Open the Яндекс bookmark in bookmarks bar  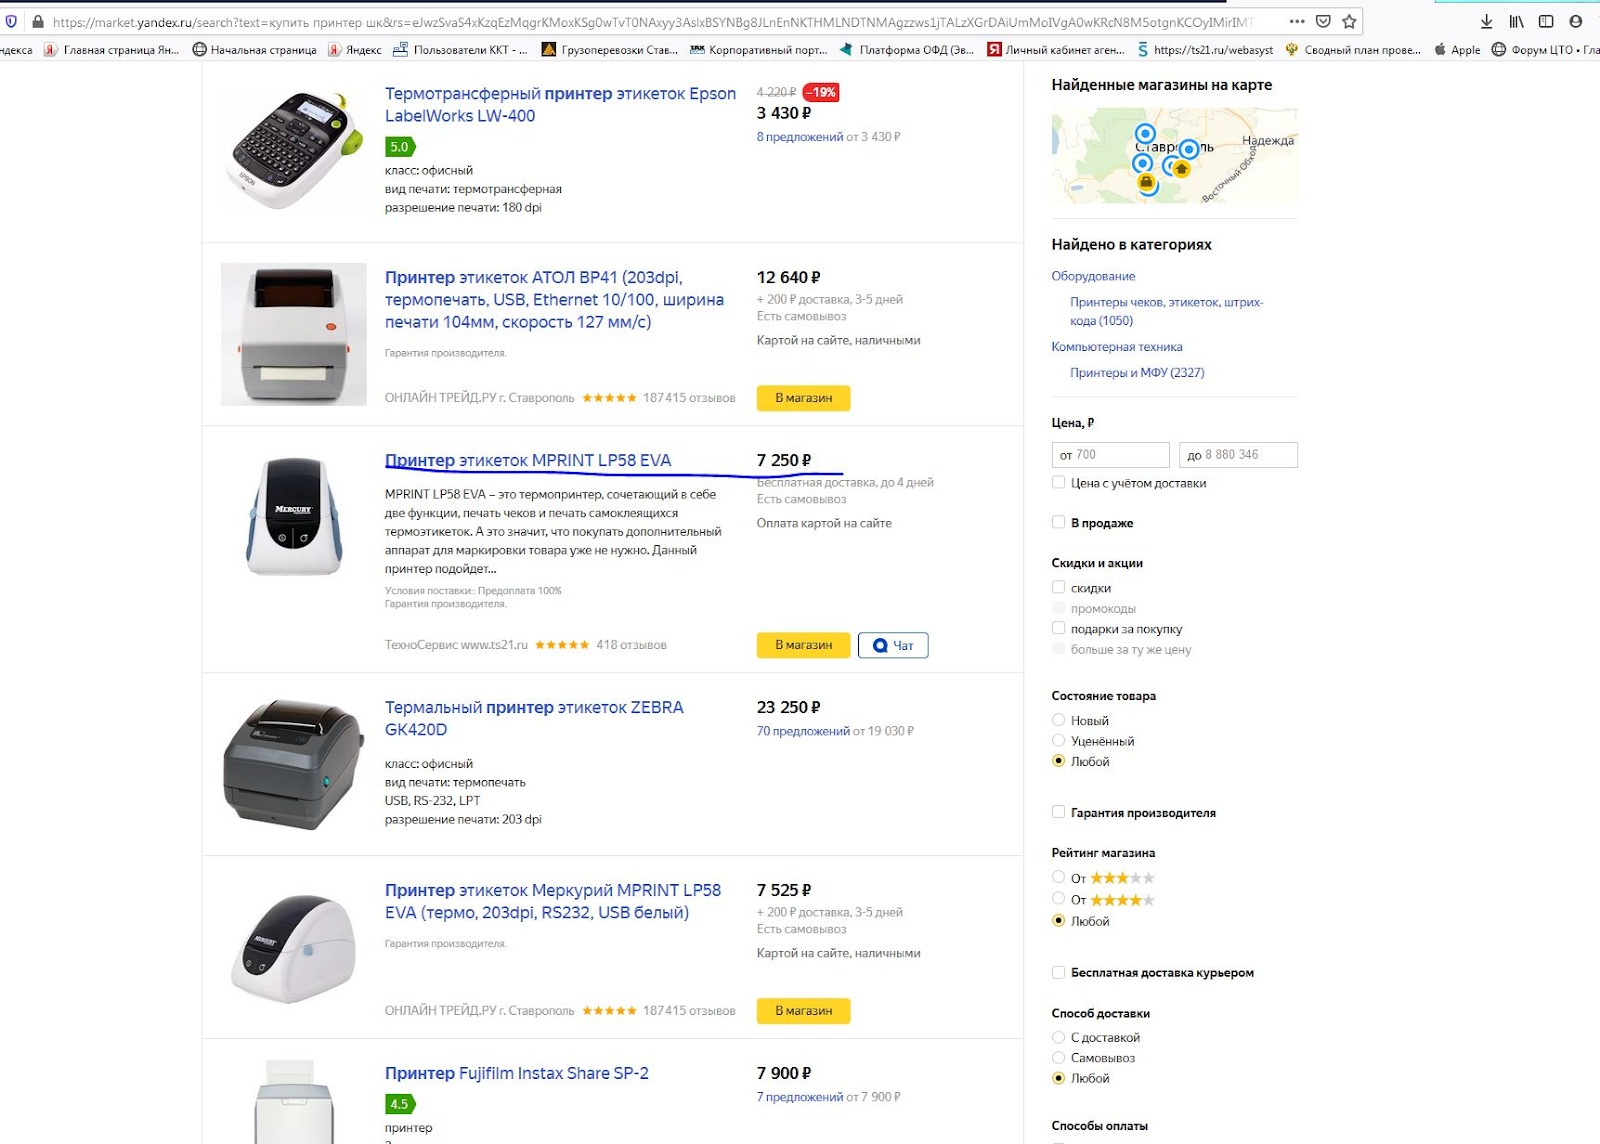click(x=355, y=49)
